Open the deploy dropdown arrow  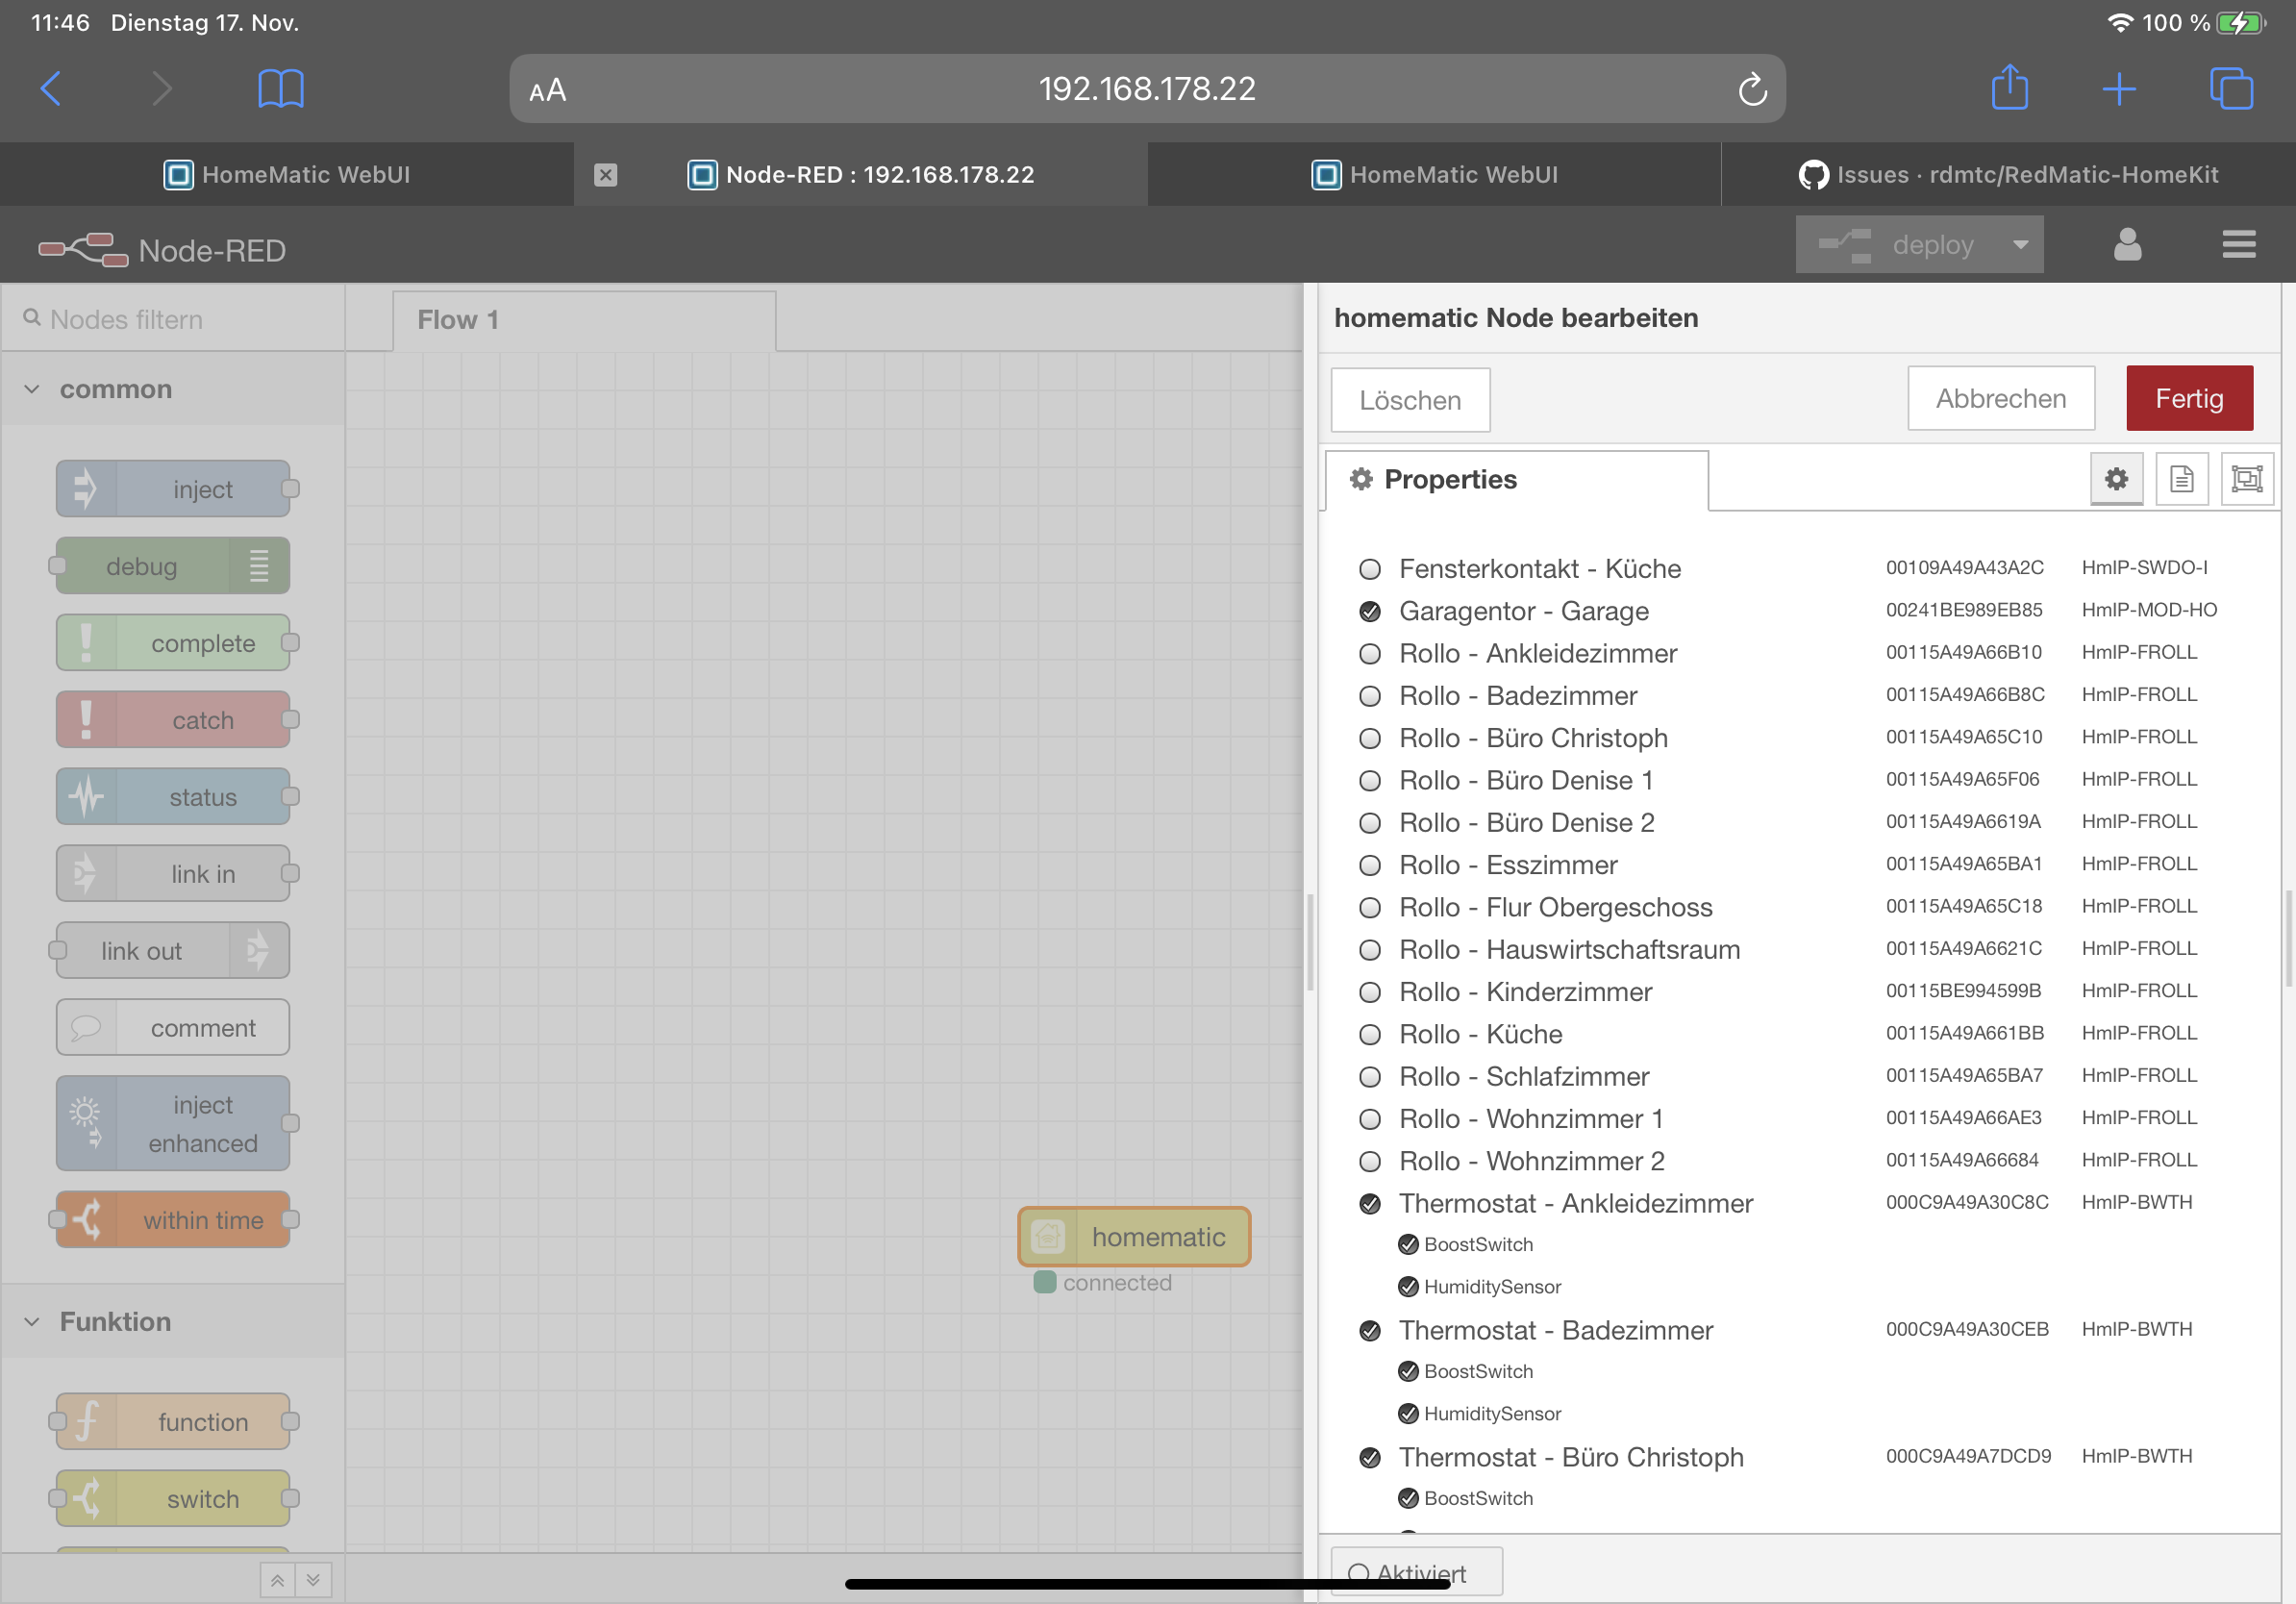(2020, 244)
